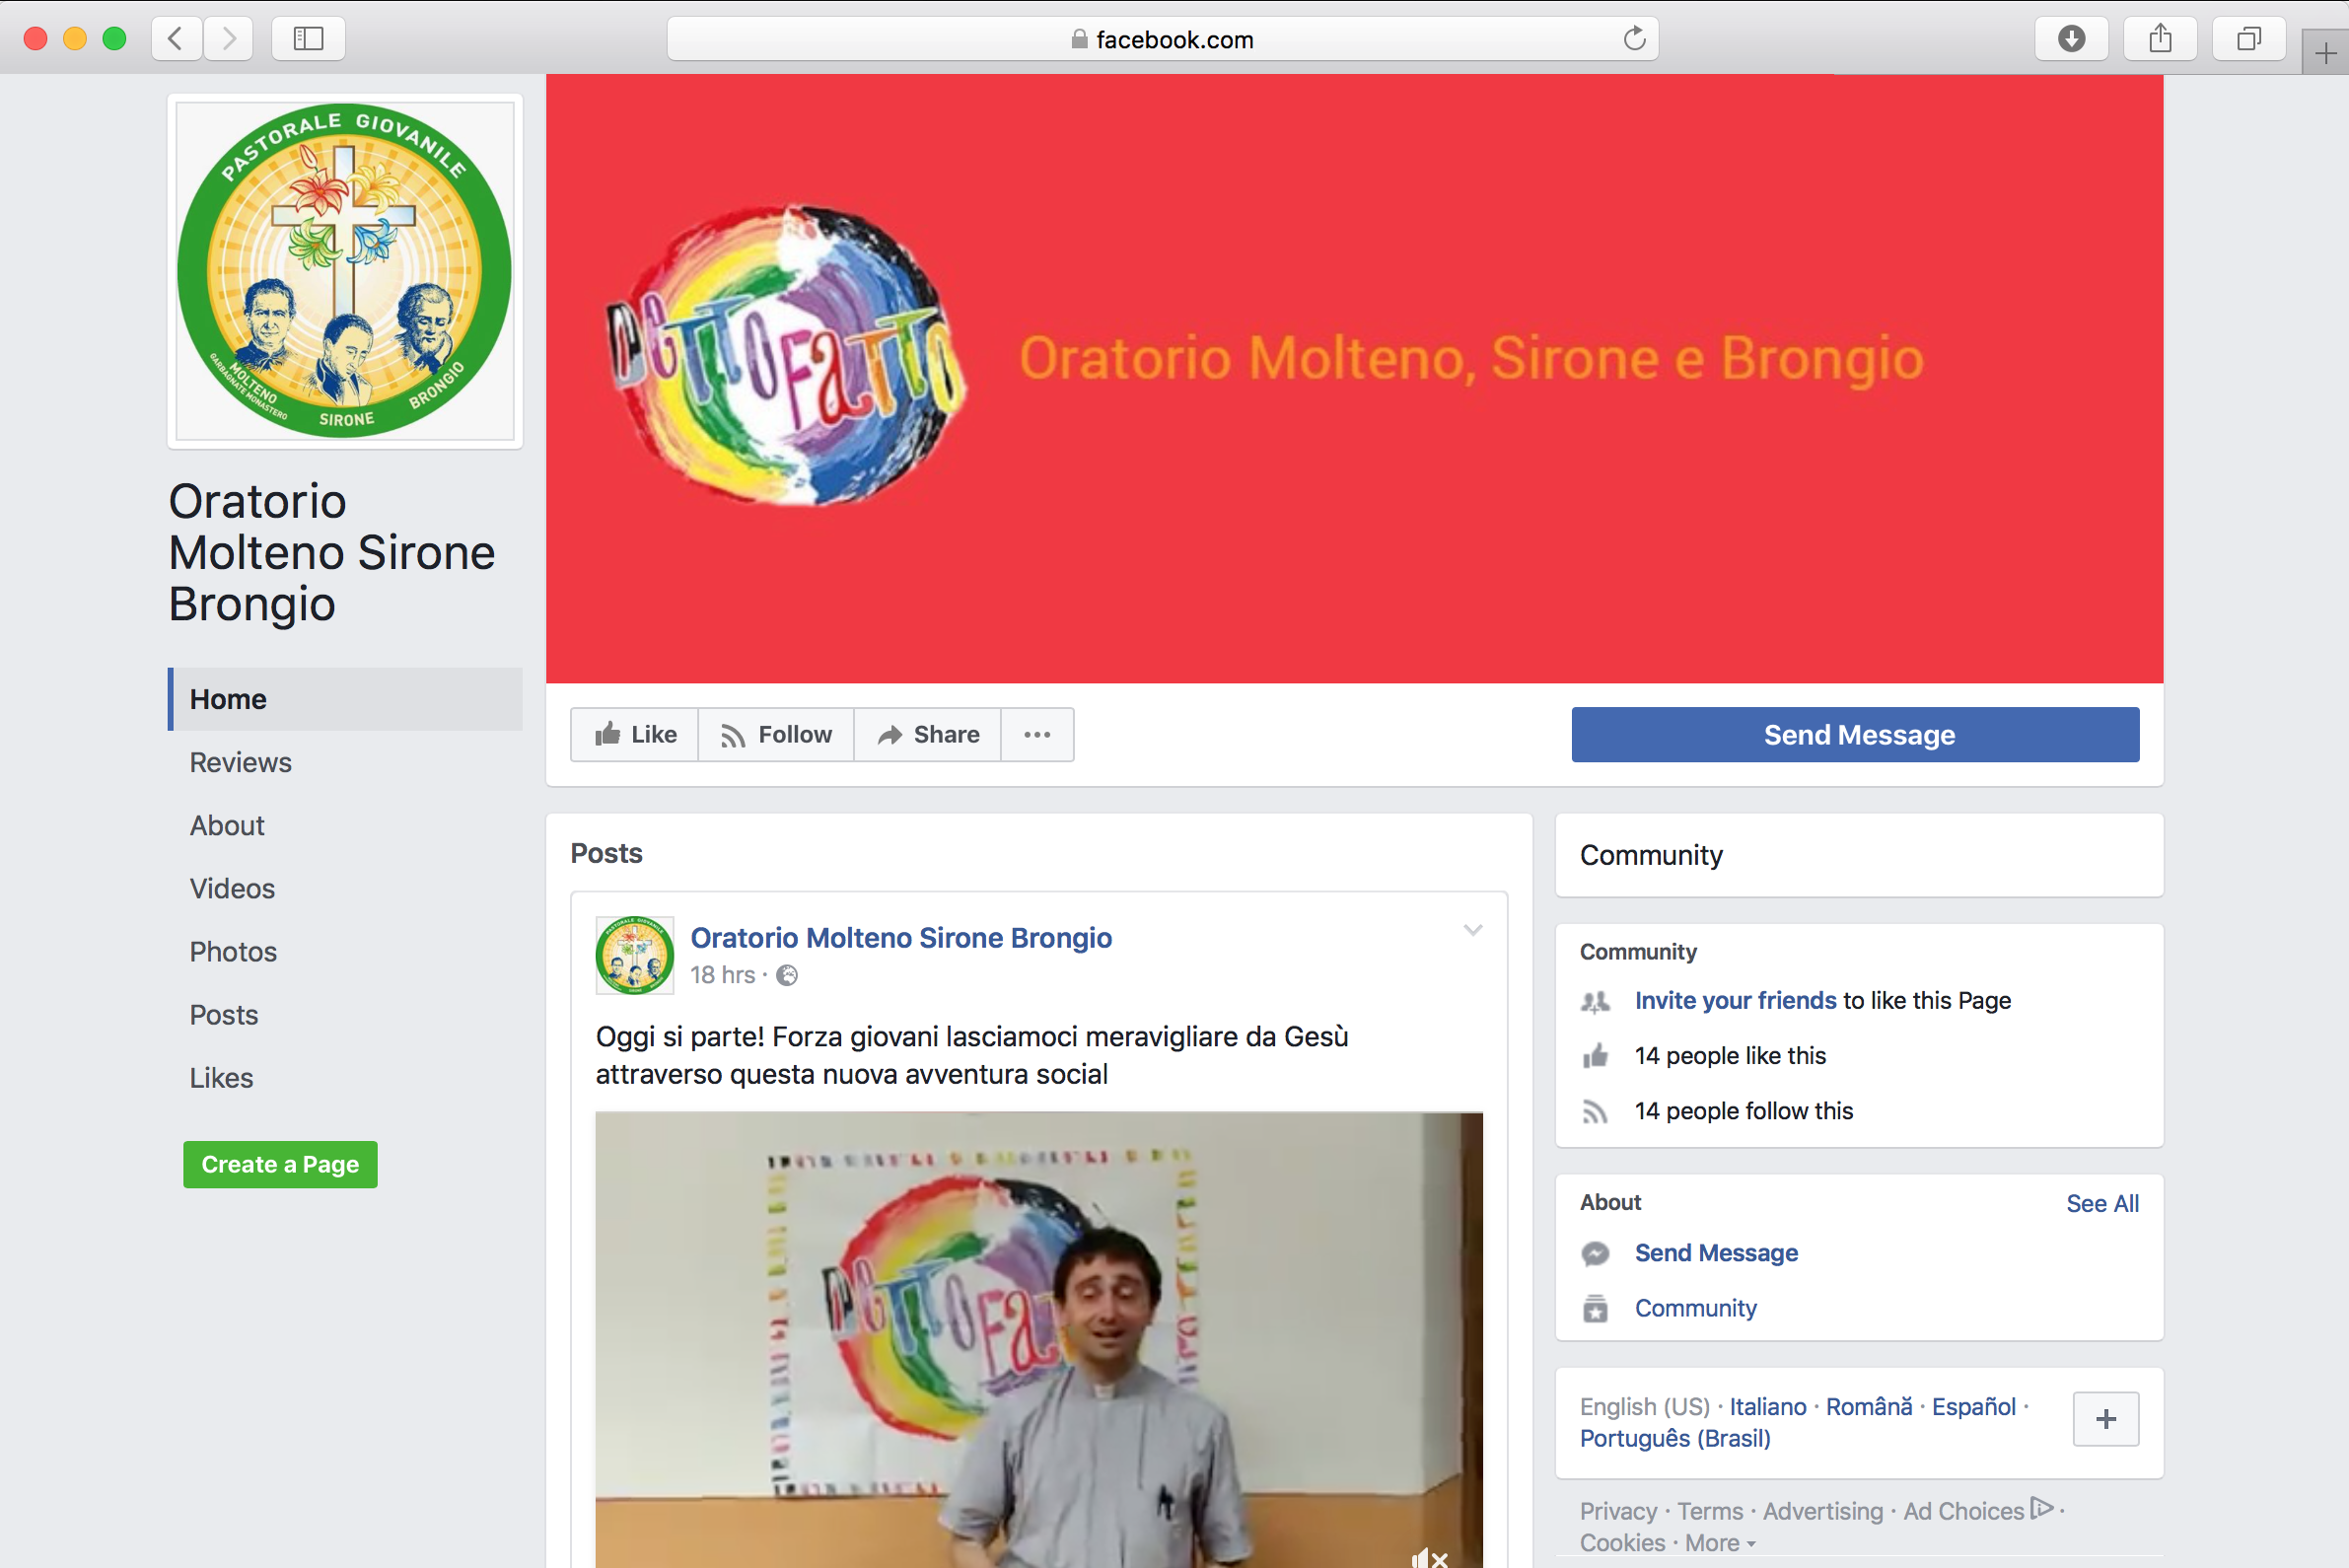Image resolution: width=2349 pixels, height=1568 pixels.
Task: Click the Community category icon
Action: tap(1595, 1308)
